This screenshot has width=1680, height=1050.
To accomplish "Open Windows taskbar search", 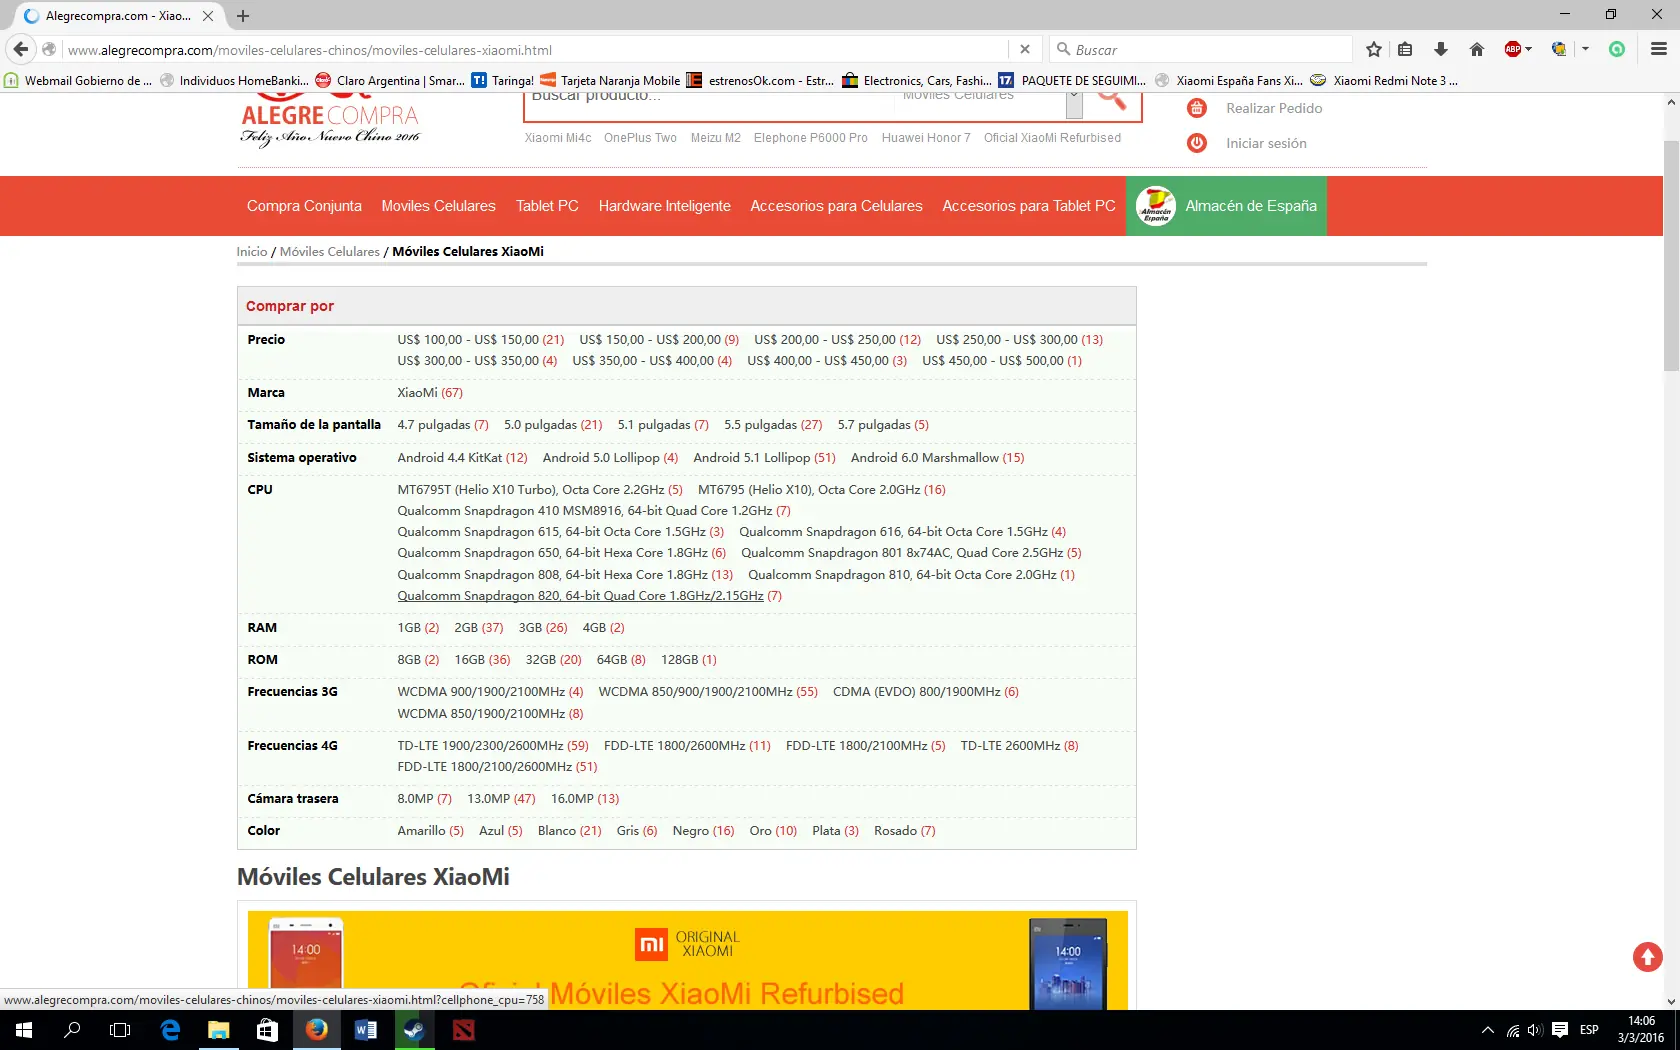I will pyautogui.click(x=72, y=1030).
